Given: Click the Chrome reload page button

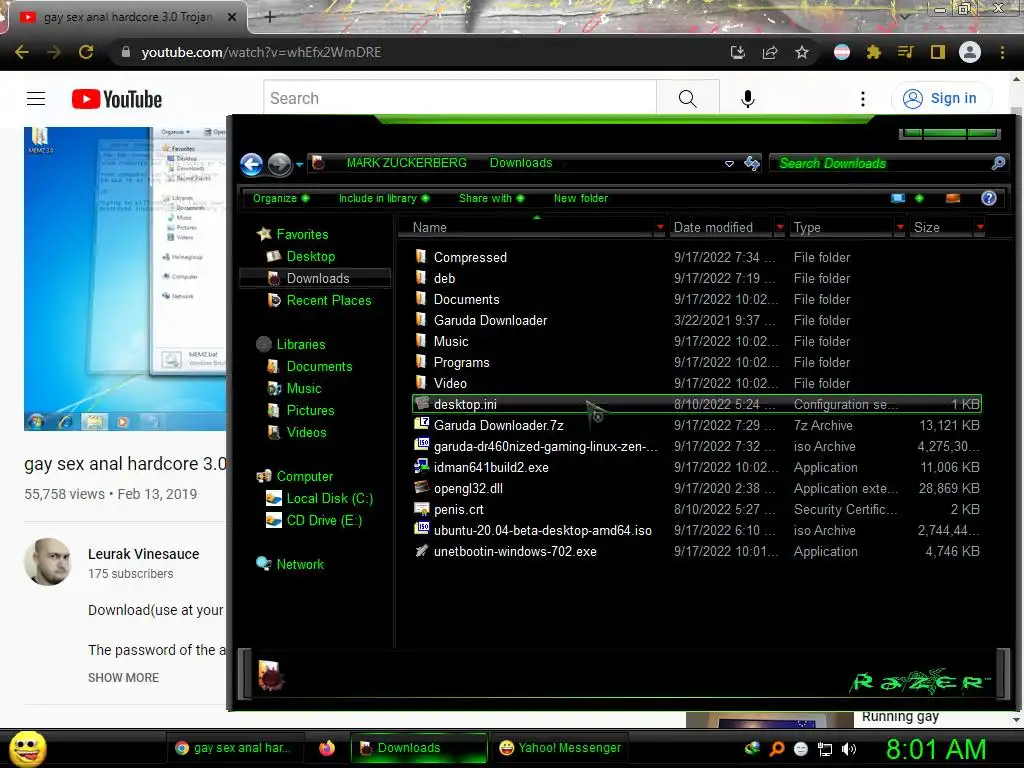Looking at the screenshot, I should (86, 52).
